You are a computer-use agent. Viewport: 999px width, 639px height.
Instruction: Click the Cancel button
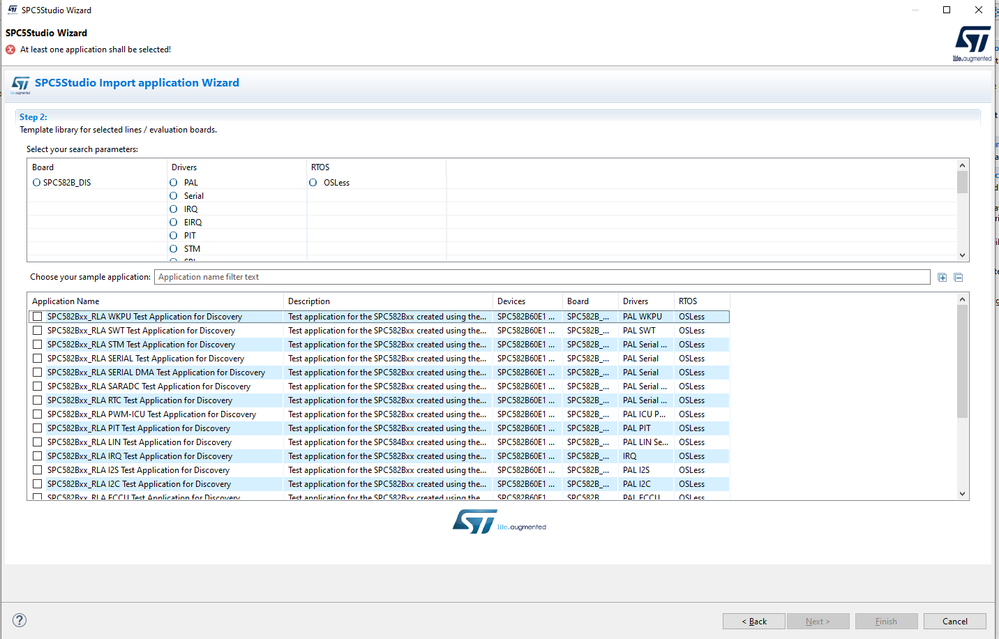[x=954, y=621]
